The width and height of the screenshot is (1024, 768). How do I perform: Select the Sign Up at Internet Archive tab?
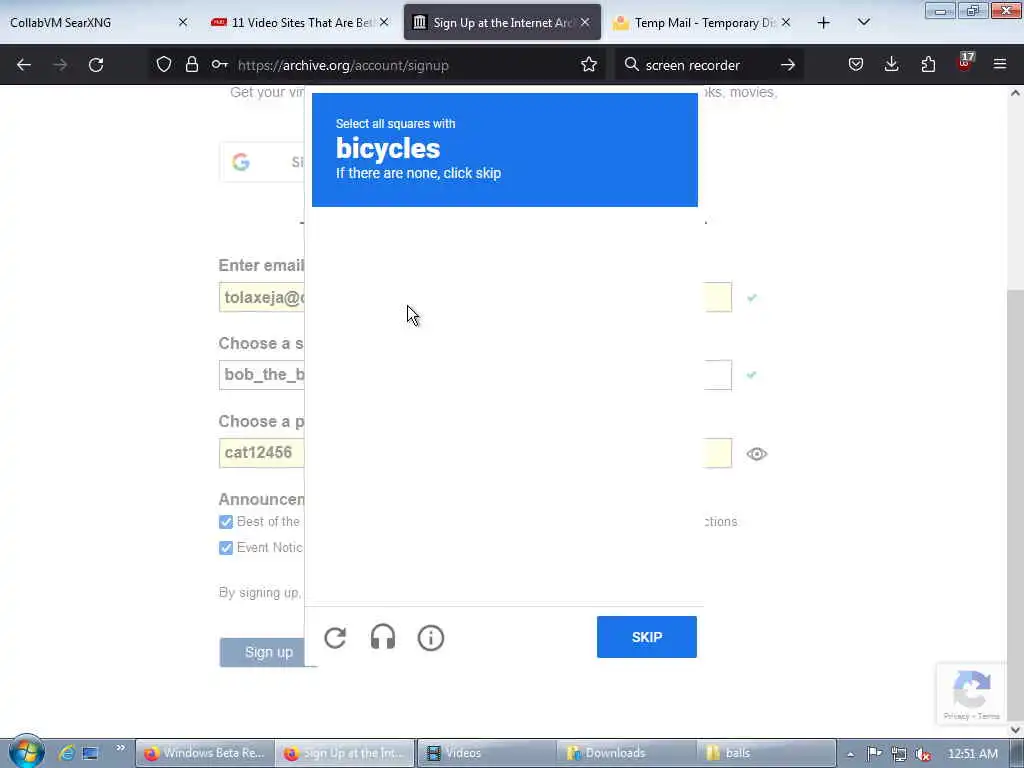502,23
